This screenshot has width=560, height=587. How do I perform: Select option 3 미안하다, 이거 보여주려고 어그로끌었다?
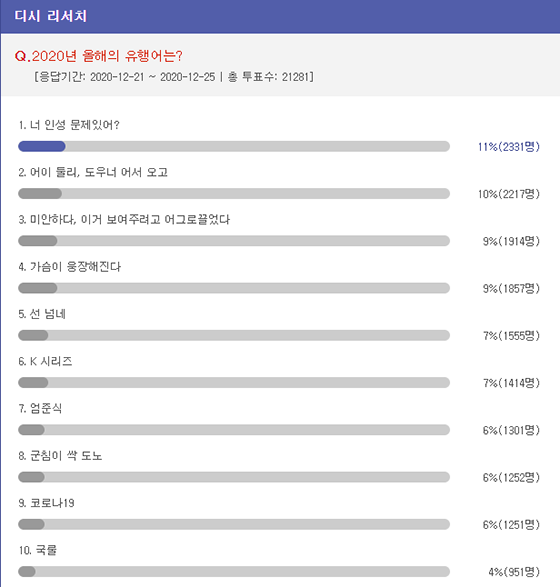tap(124, 219)
